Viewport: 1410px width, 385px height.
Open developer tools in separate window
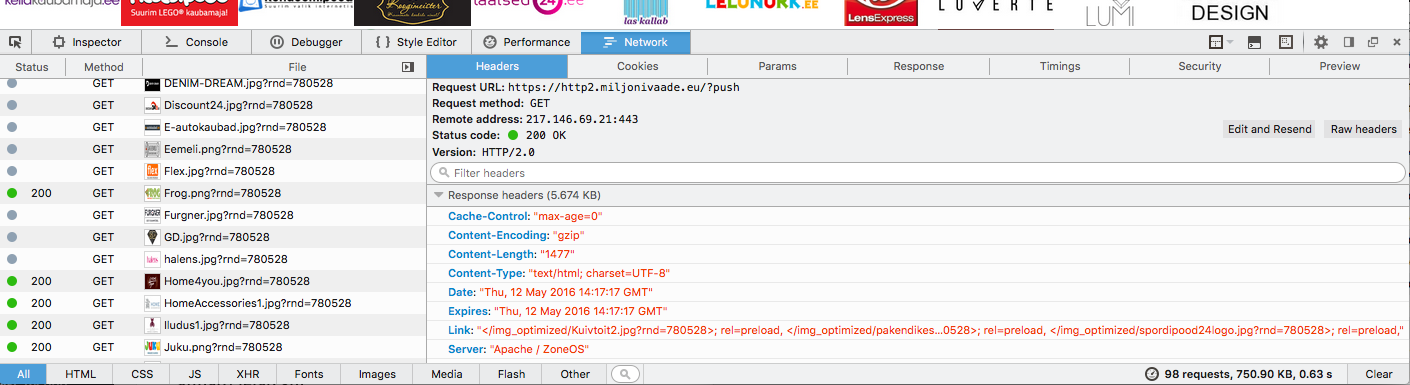tap(1373, 42)
